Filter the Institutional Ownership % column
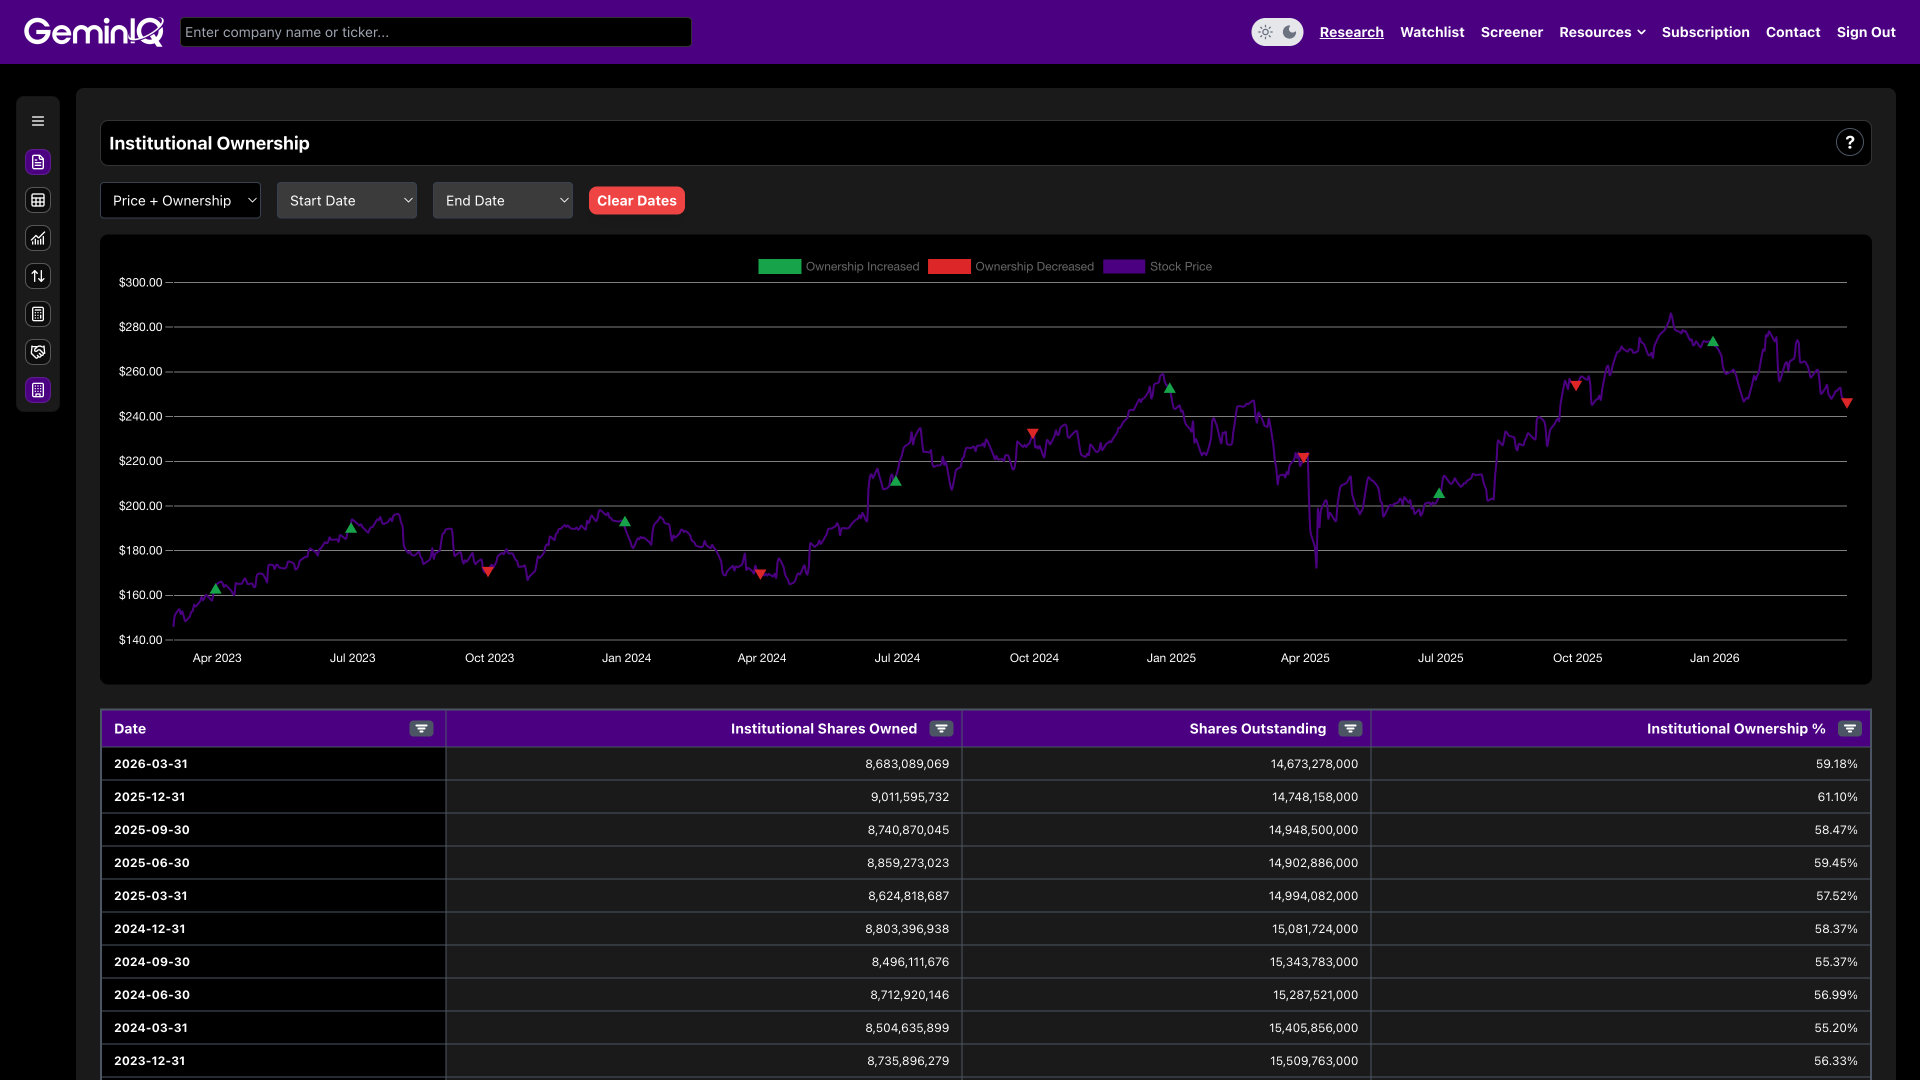The width and height of the screenshot is (1920, 1080). pos(1850,729)
